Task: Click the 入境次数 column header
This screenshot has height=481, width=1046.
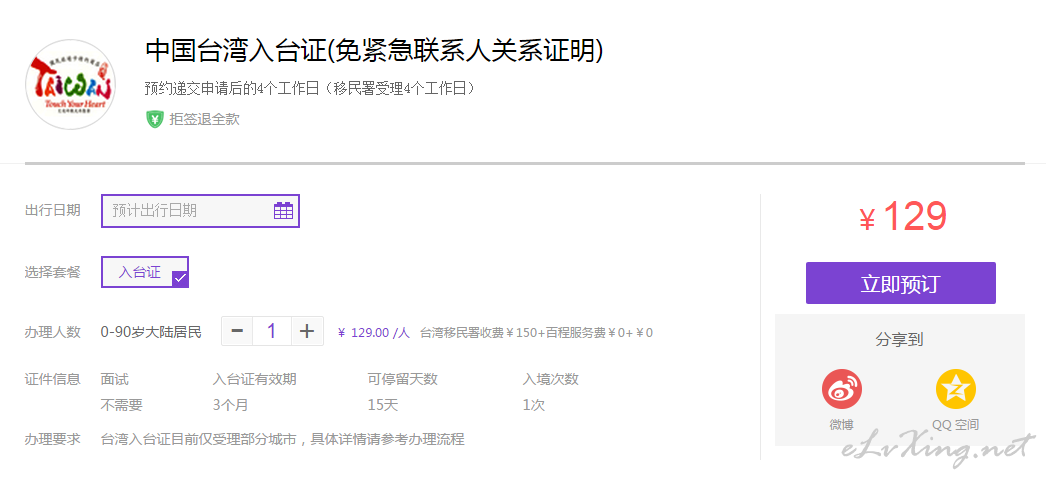Action: click(550, 379)
